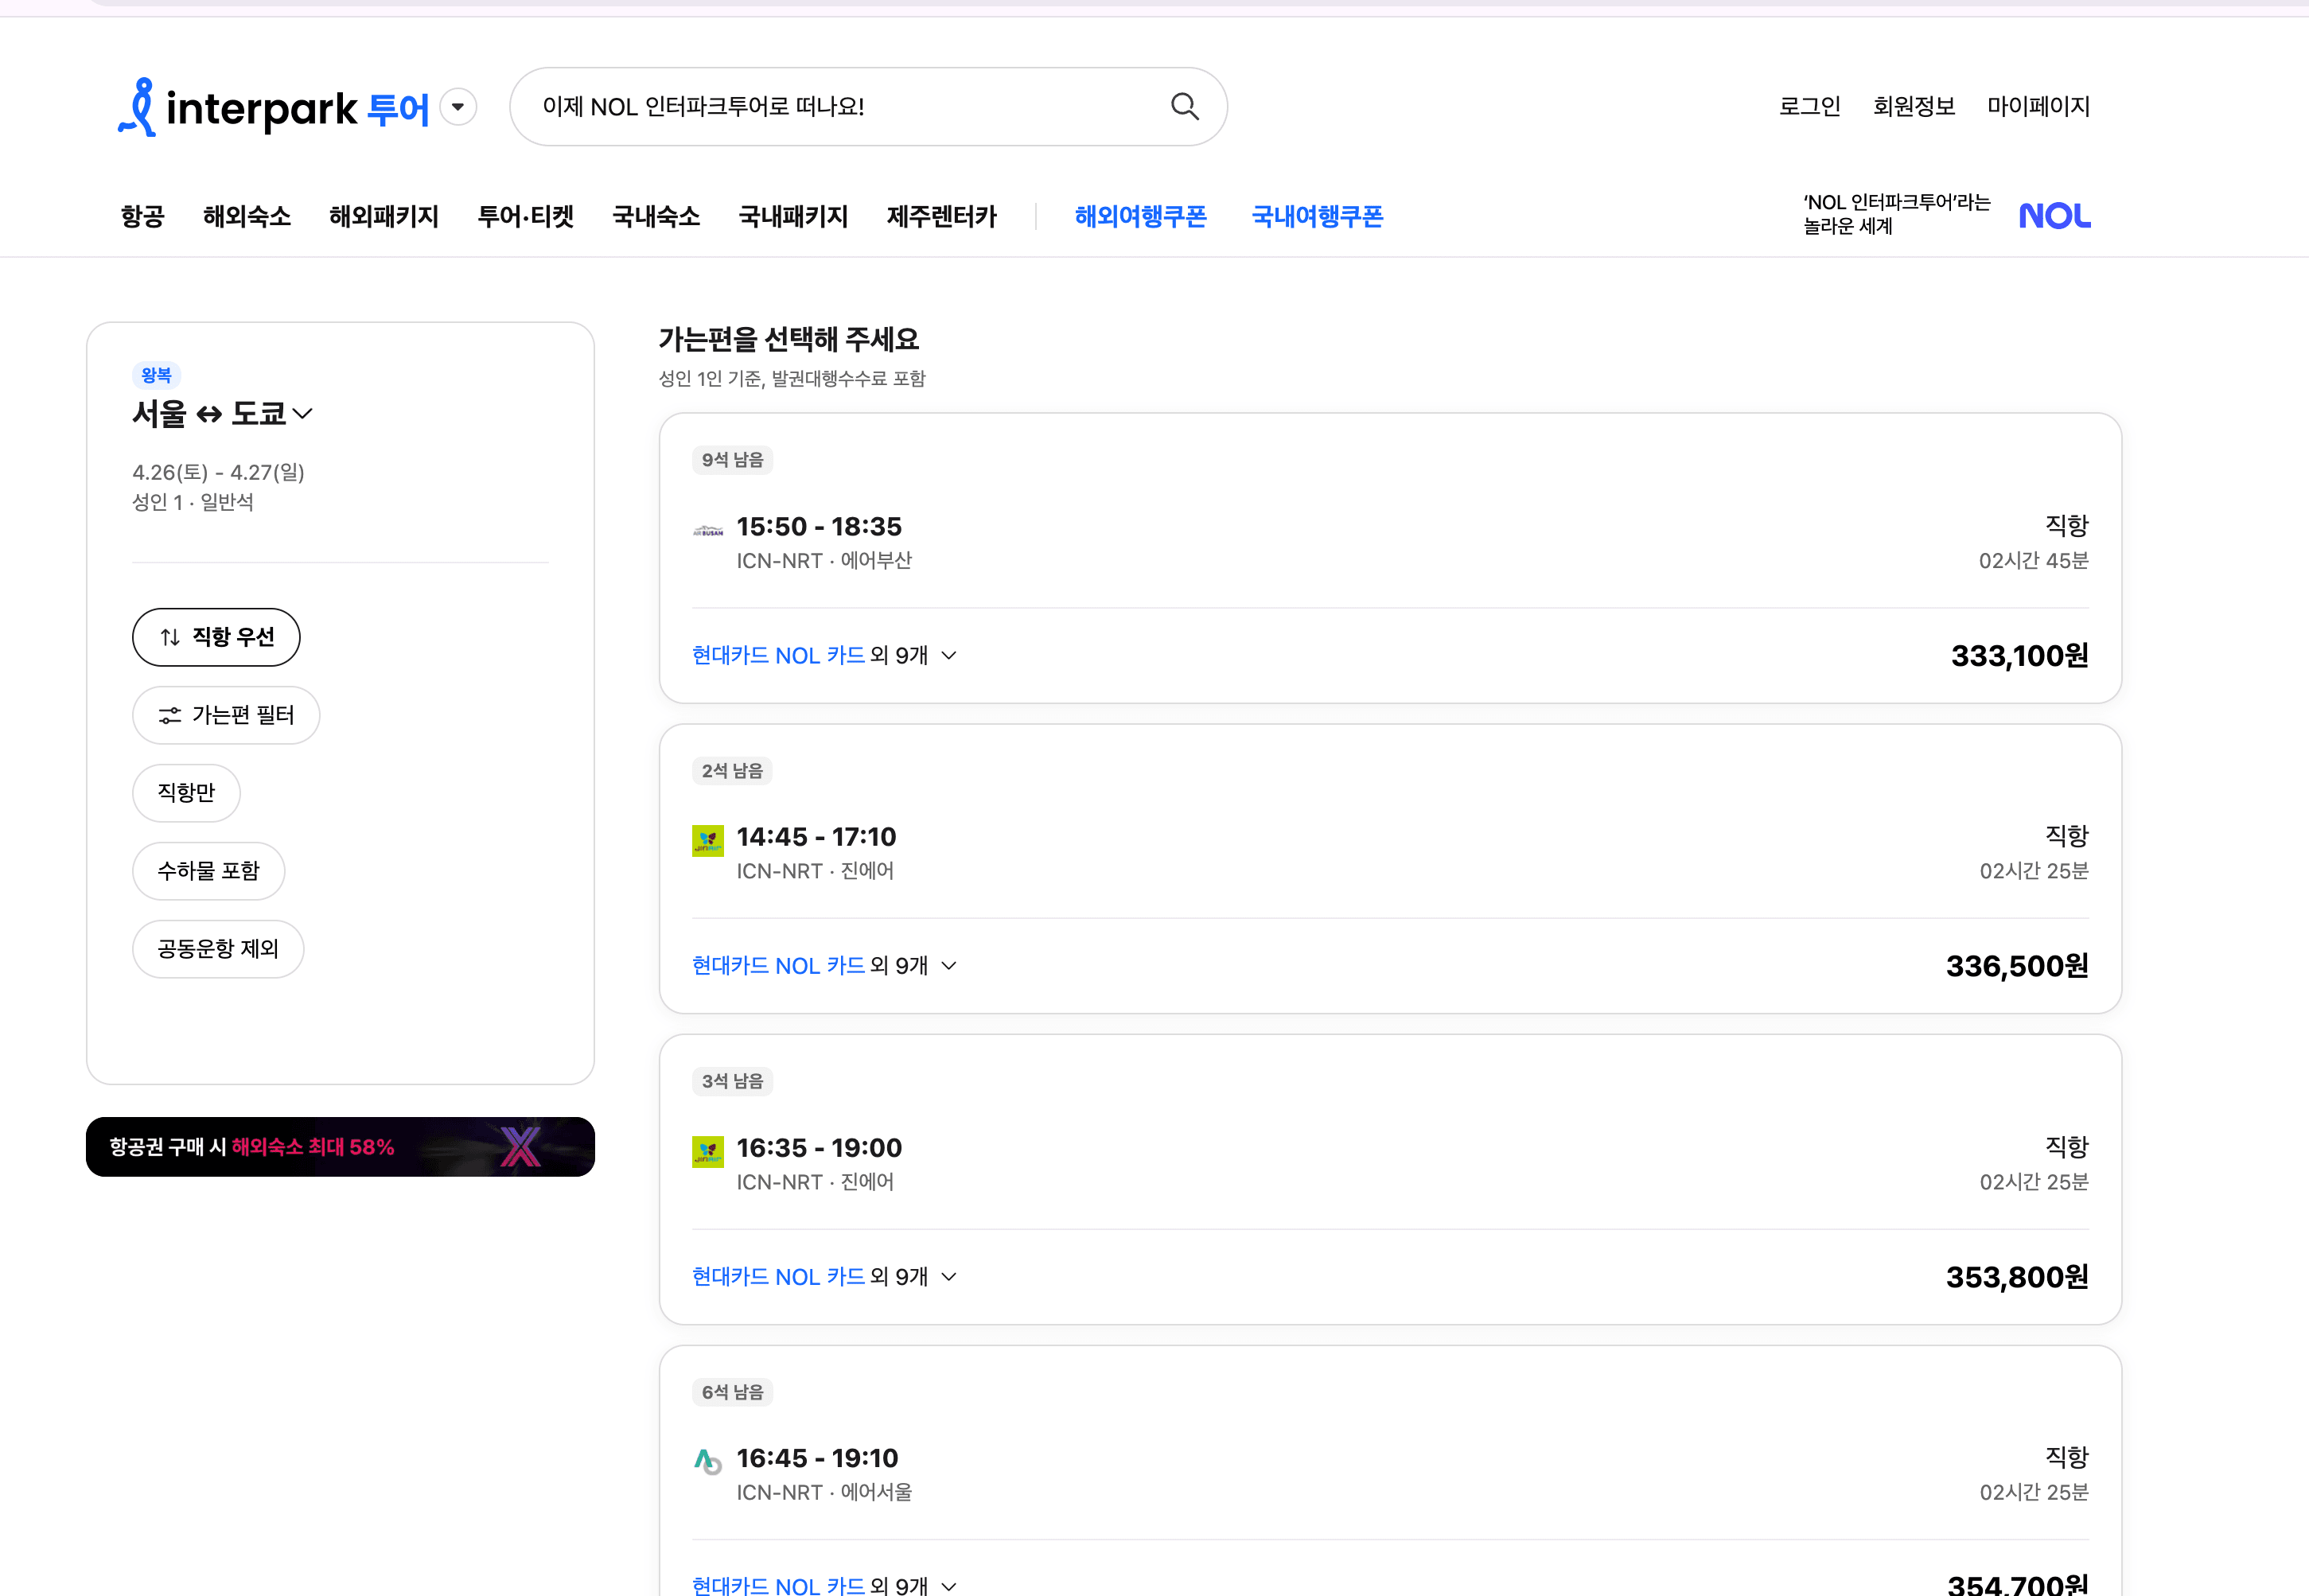The height and width of the screenshot is (1596, 2309).
Task: Click the search magnifier icon
Action: [1184, 106]
